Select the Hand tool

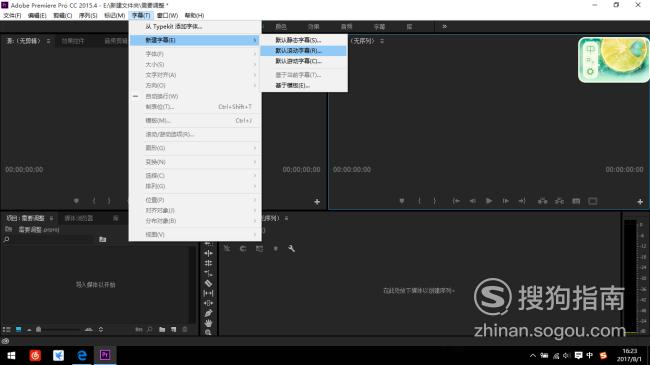pos(208,323)
